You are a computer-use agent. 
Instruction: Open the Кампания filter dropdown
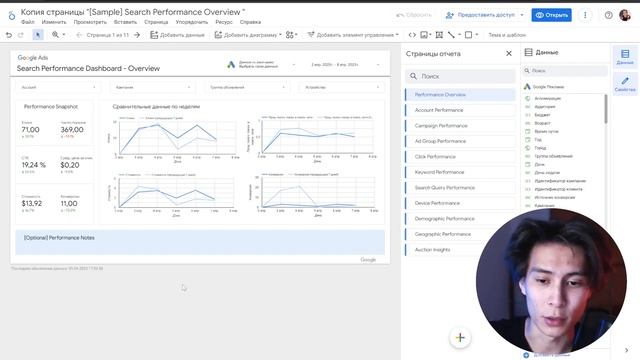tap(153, 87)
